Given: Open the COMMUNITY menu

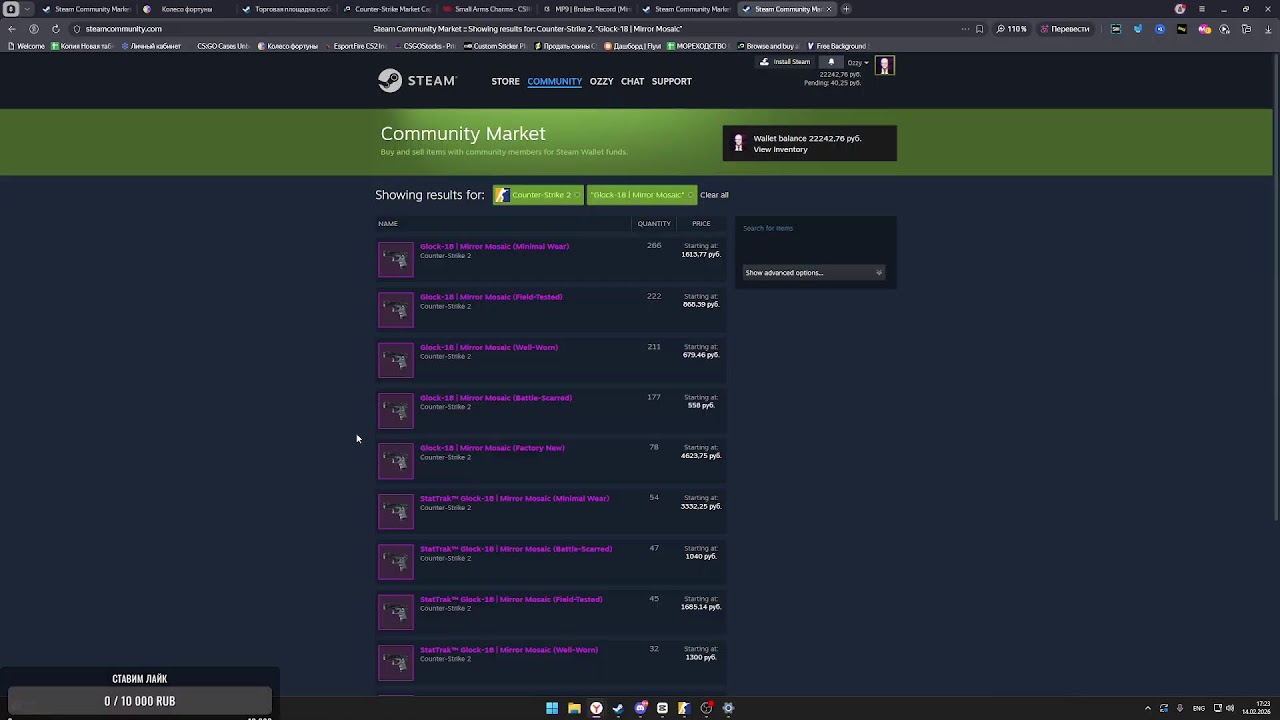Looking at the screenshot, I should pos(555,81).
